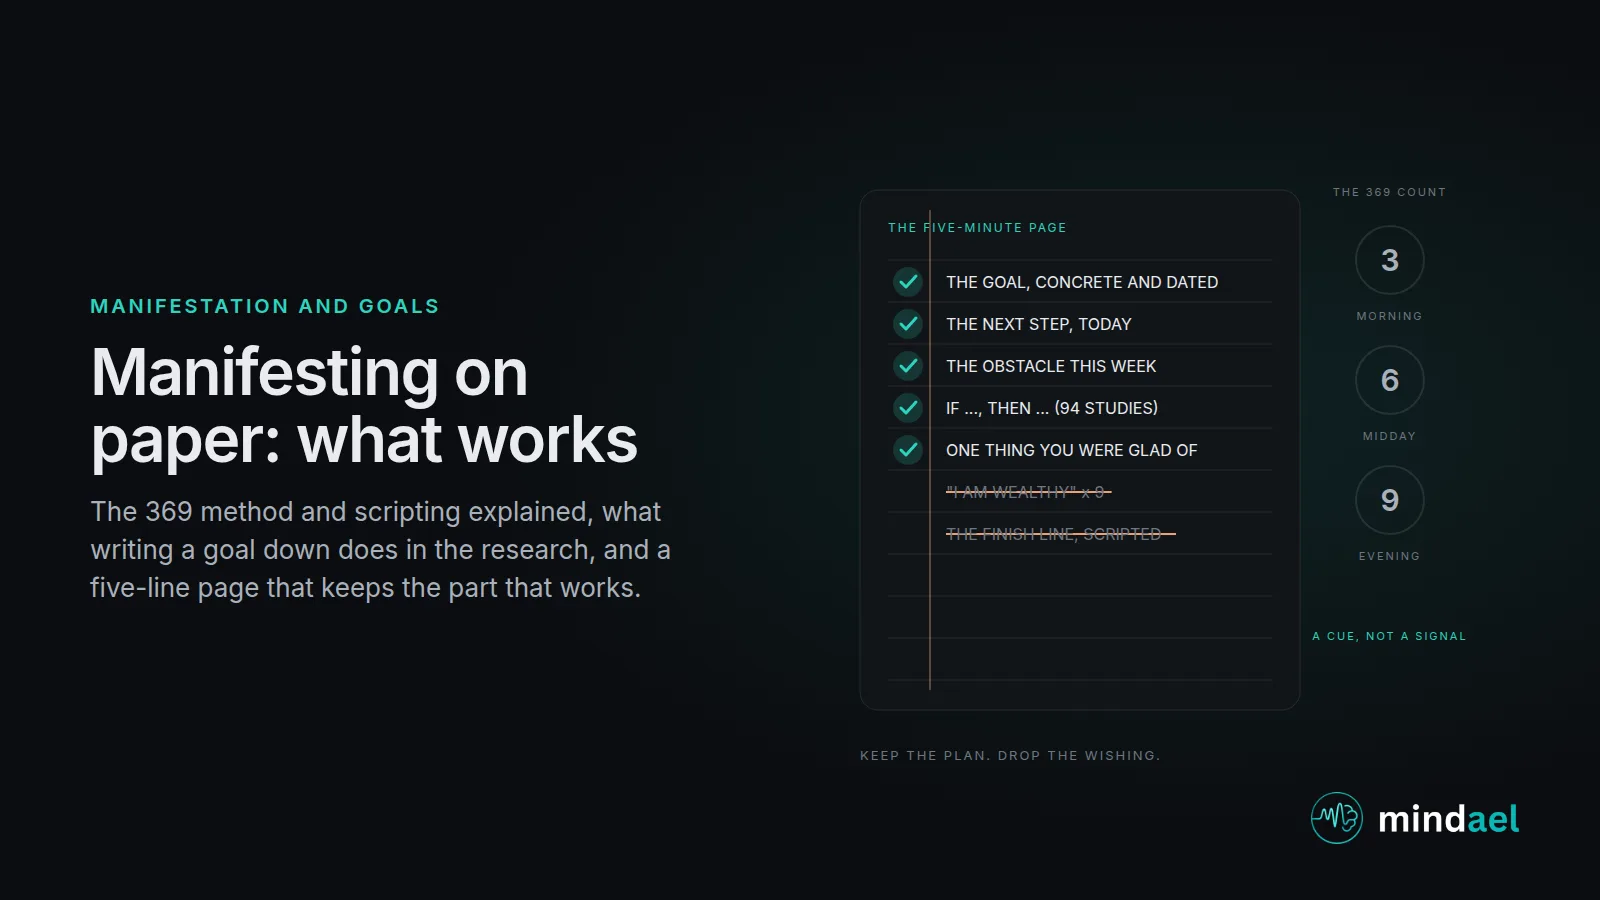Select the circled number 6 above 'Midday'

tap(1390, 380)
